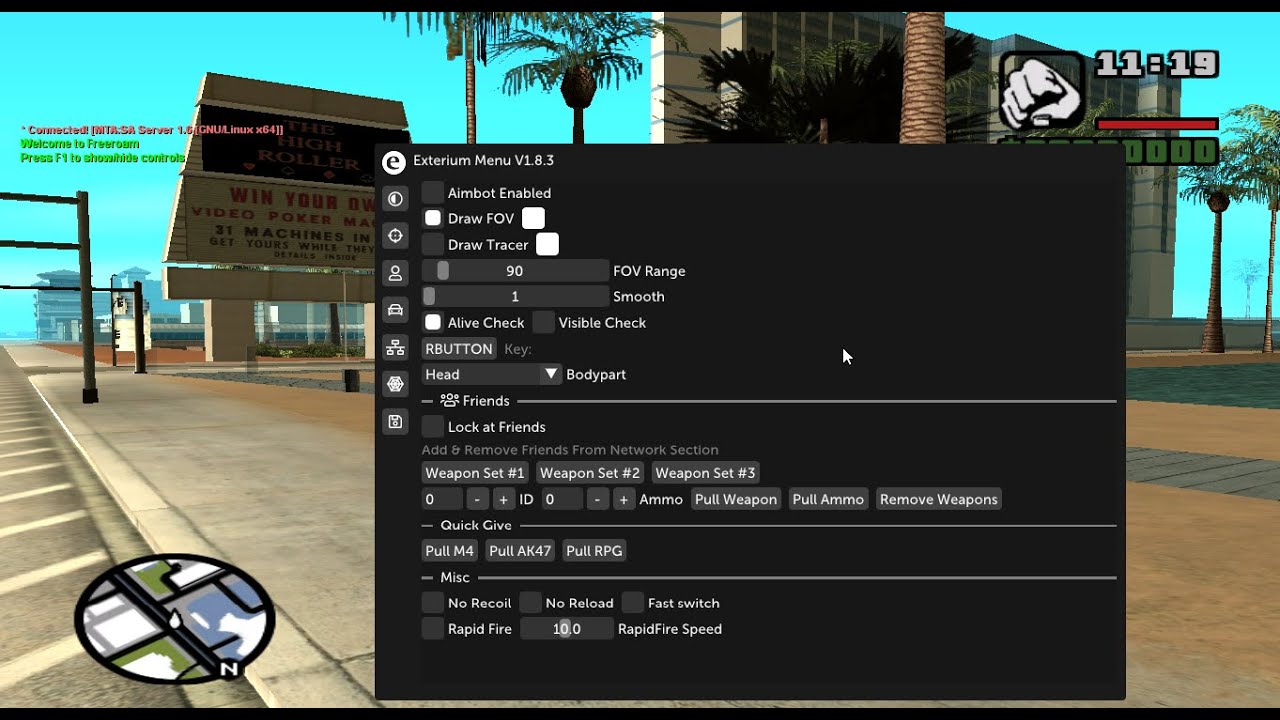Open the player person-icon sidebar tab
1280x720 pixels.
(x=395, y=273)
